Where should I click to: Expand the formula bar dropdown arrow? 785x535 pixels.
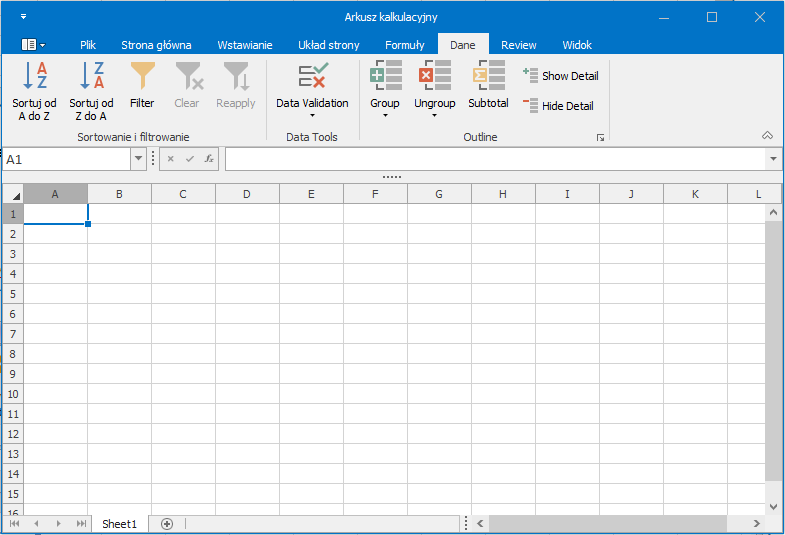(773, 159)
